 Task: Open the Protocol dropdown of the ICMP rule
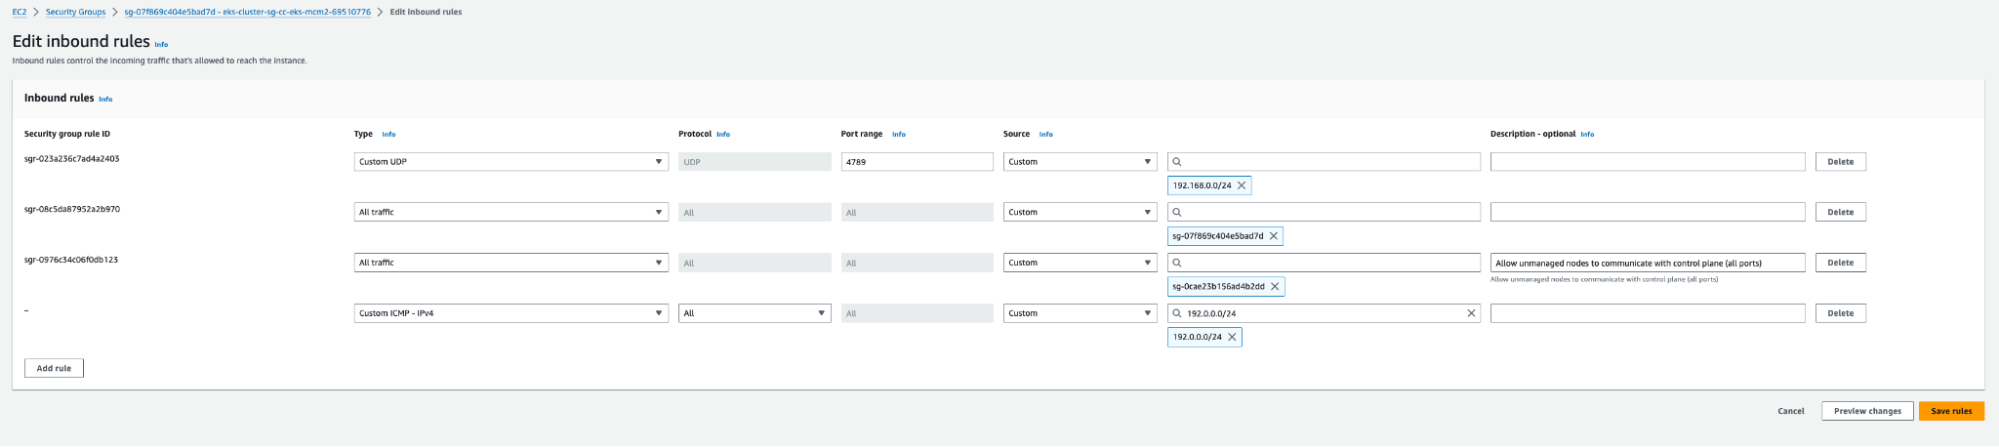coord(754,313)
